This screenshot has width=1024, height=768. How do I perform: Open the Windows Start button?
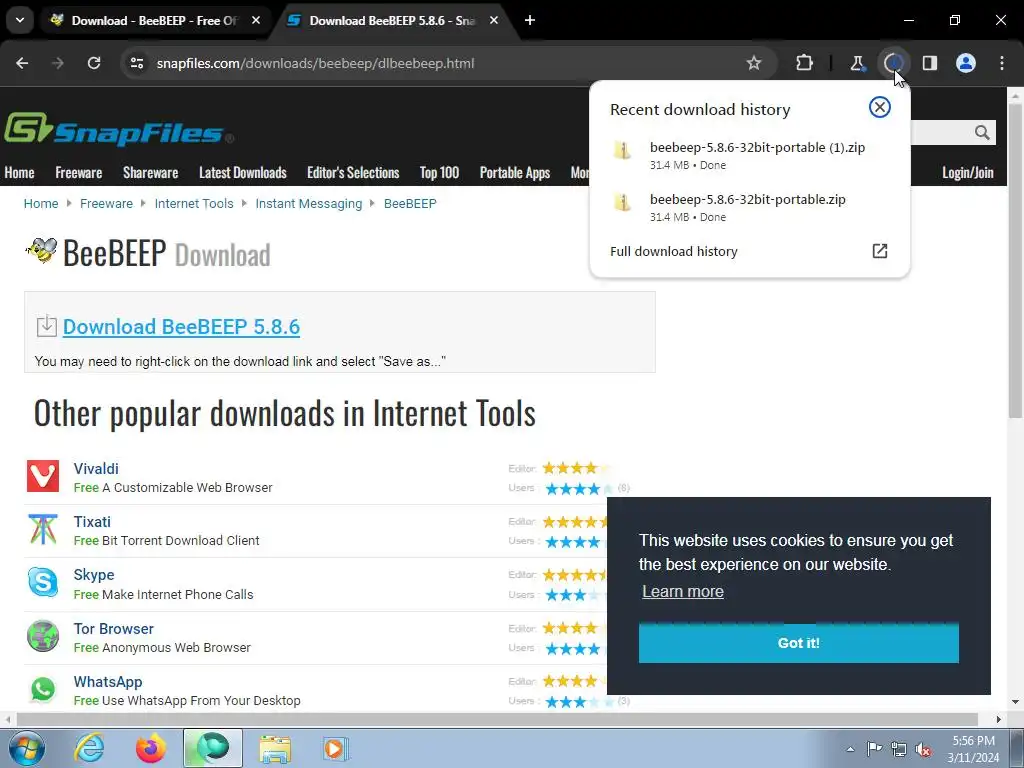click(27, 748)
